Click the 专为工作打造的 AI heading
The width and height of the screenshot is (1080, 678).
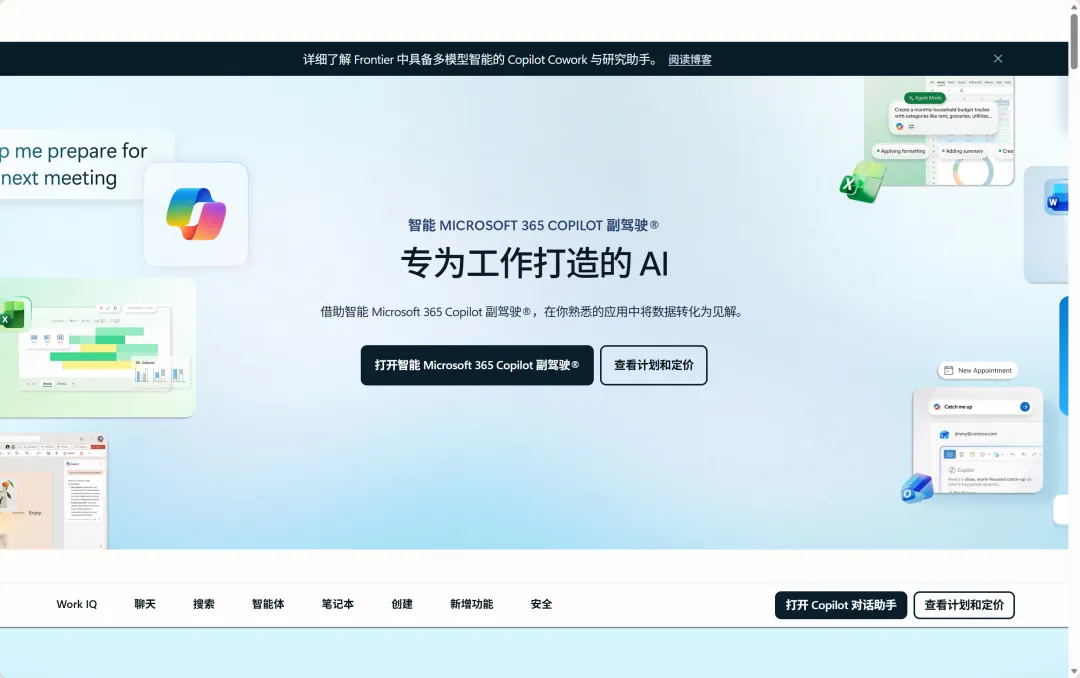[534, 264]
